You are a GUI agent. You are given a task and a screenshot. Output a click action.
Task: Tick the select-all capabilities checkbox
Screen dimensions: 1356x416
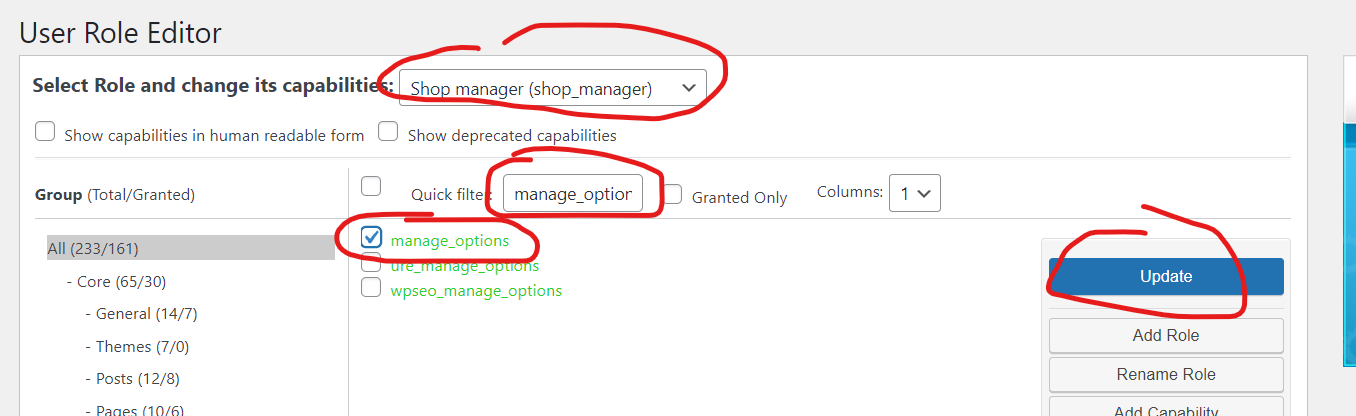coord(371,186)
